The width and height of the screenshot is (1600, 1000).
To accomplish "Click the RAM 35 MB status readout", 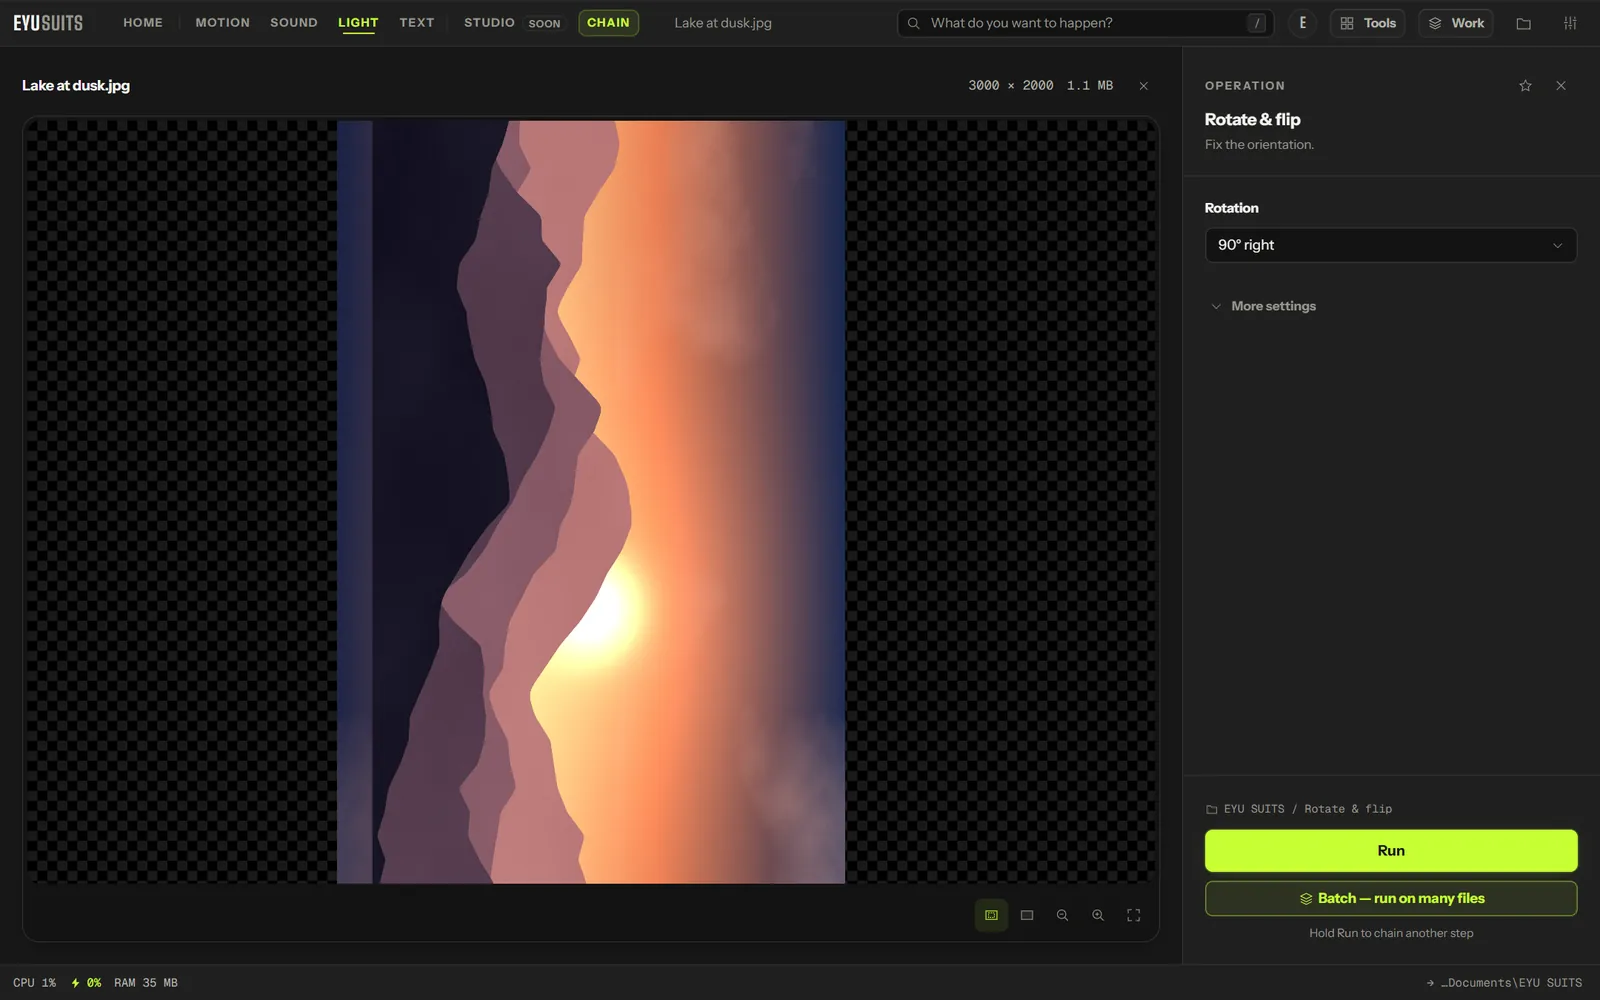I will [x=146, y=983].
